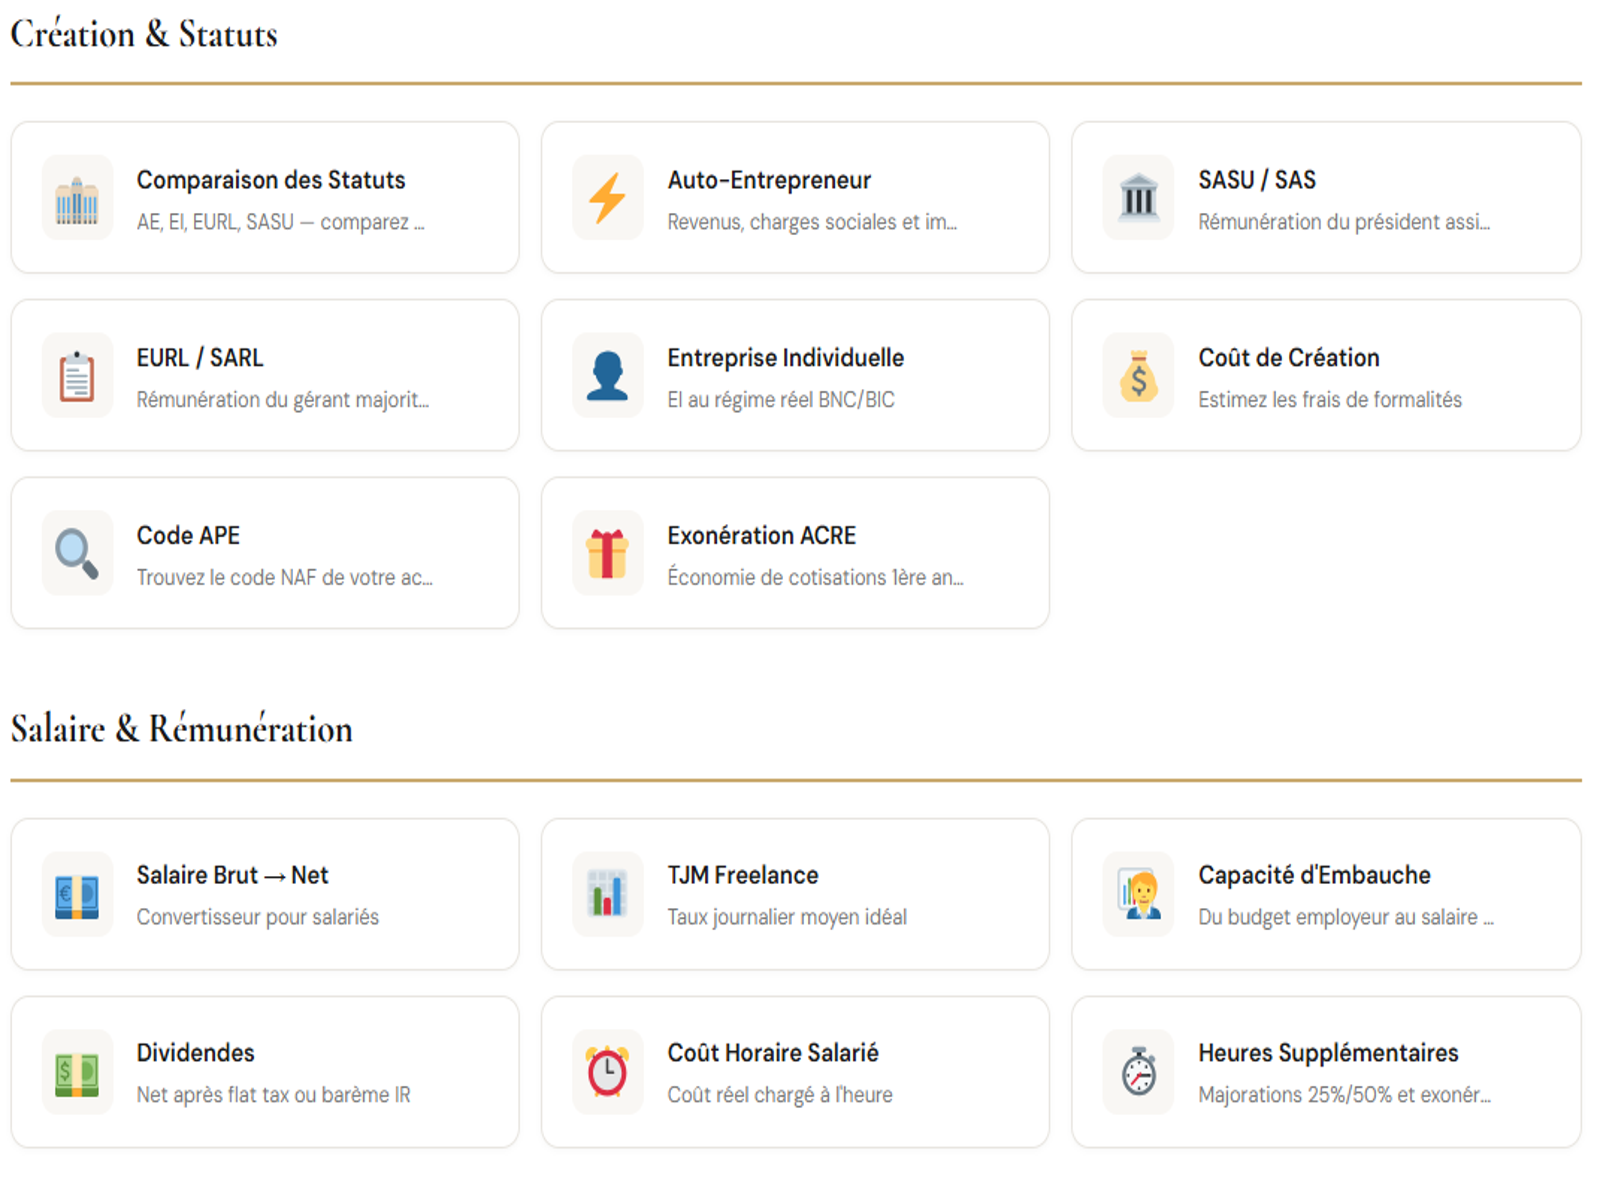The image size is (1600, 1200).
Task: Click the magnifying glass icon for Code APE
Action: [x=76, y=553]
